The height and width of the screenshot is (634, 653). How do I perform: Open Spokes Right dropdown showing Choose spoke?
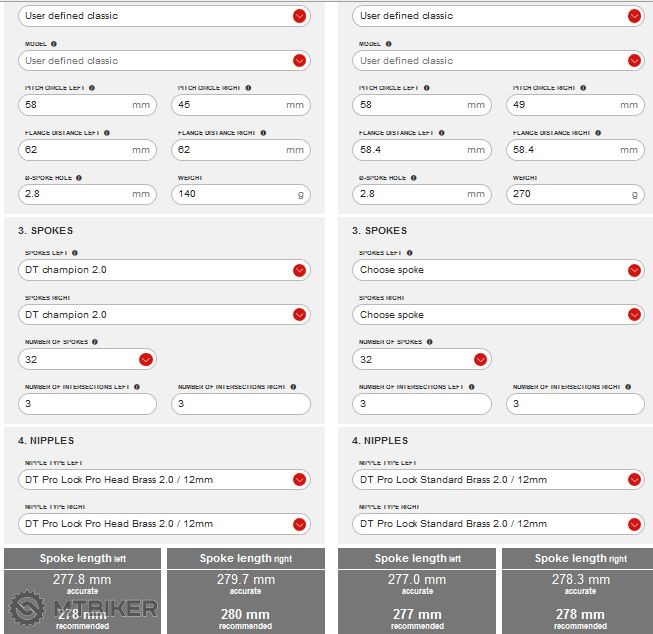[x=498, y=315]
